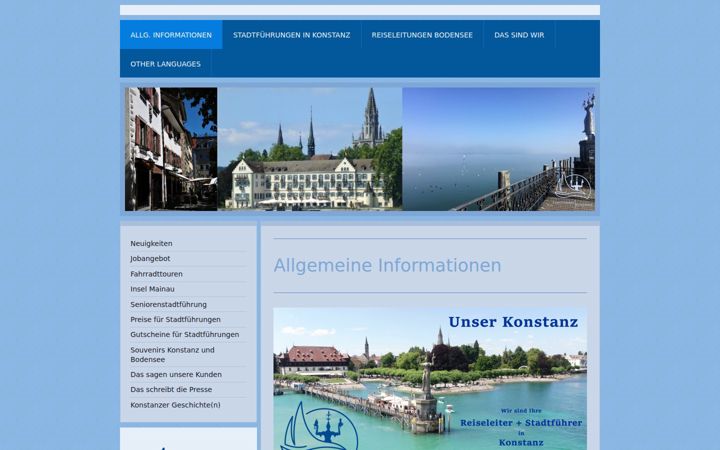720x450 pixels.
Task: Select Other Languages in navigation
Action: [165, 64]
